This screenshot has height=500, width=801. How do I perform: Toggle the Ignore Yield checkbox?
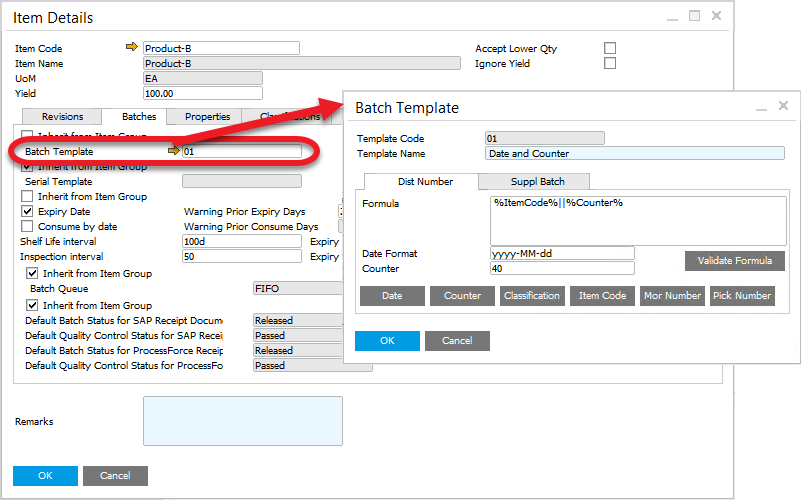pyautogui.click(x=610, y=63)
